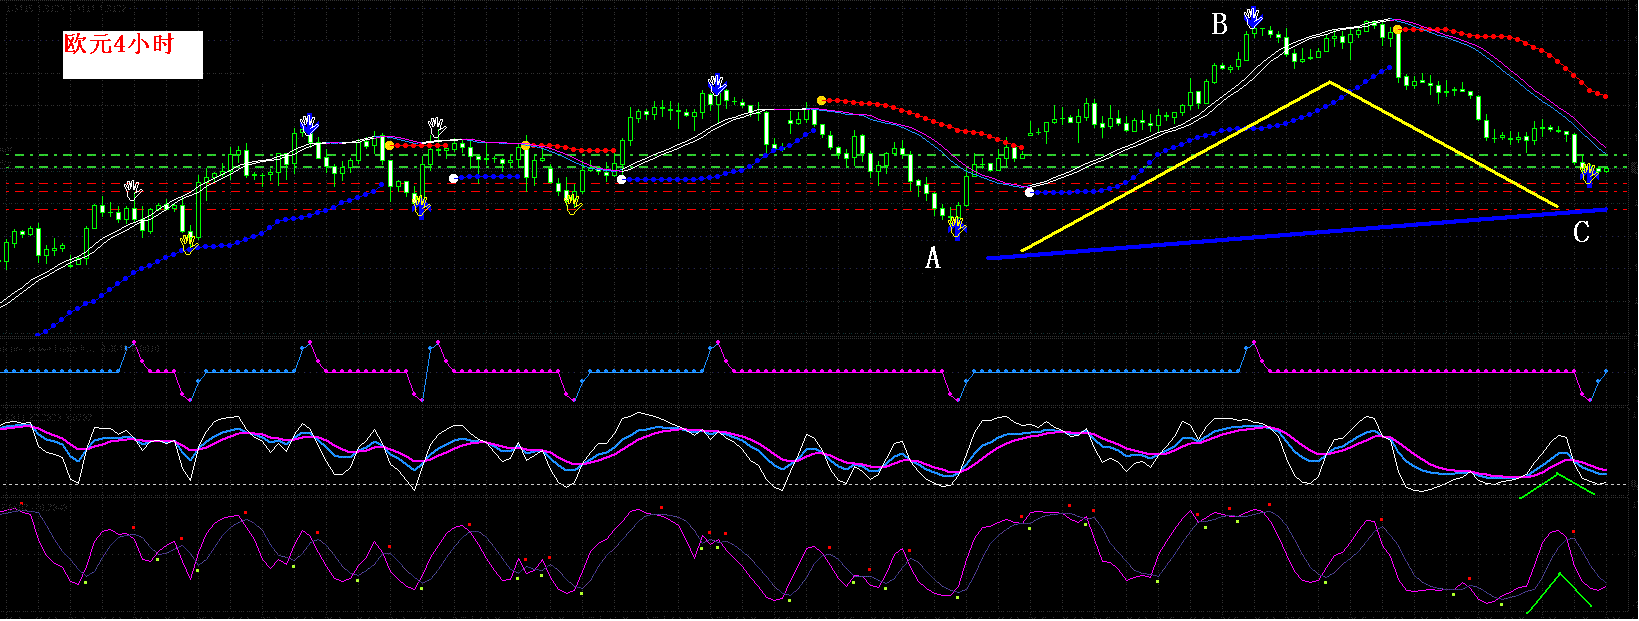Image resolution: width=1639 pixels, height=621 pixels.
Task: Click the yellow dot starting the long middle red dotted line
Action: [821, 100]
